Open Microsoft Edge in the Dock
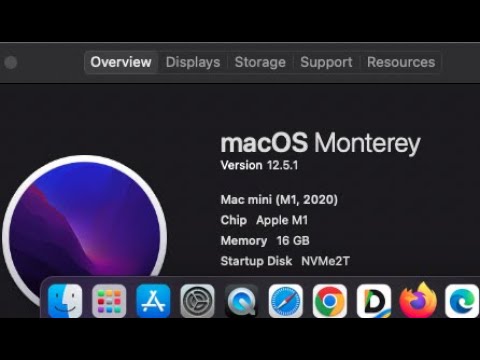The image size is (480, 360). [462, 301]
